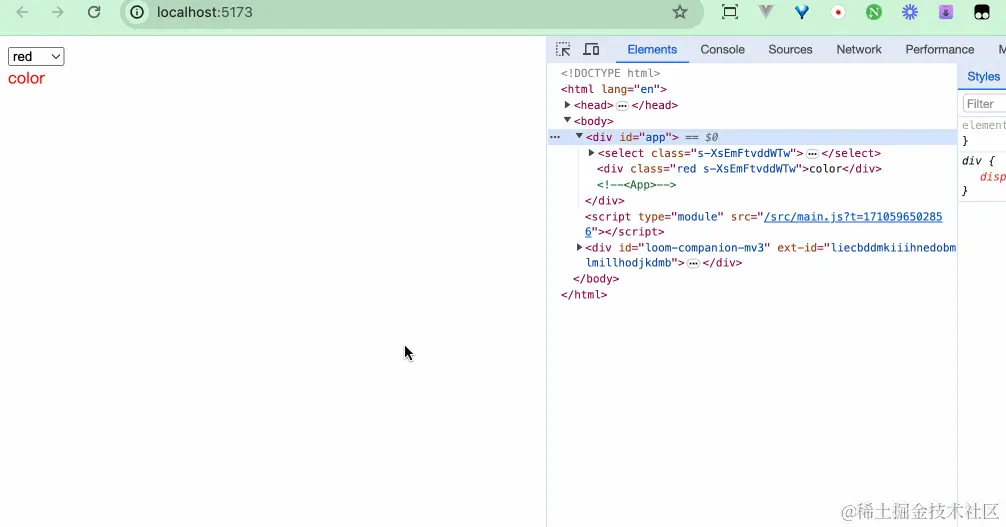Toggle the device toolbar in DevTools
Image resolution: width=1006 pixels, height=527 pixels.
(x=592, y=49)
